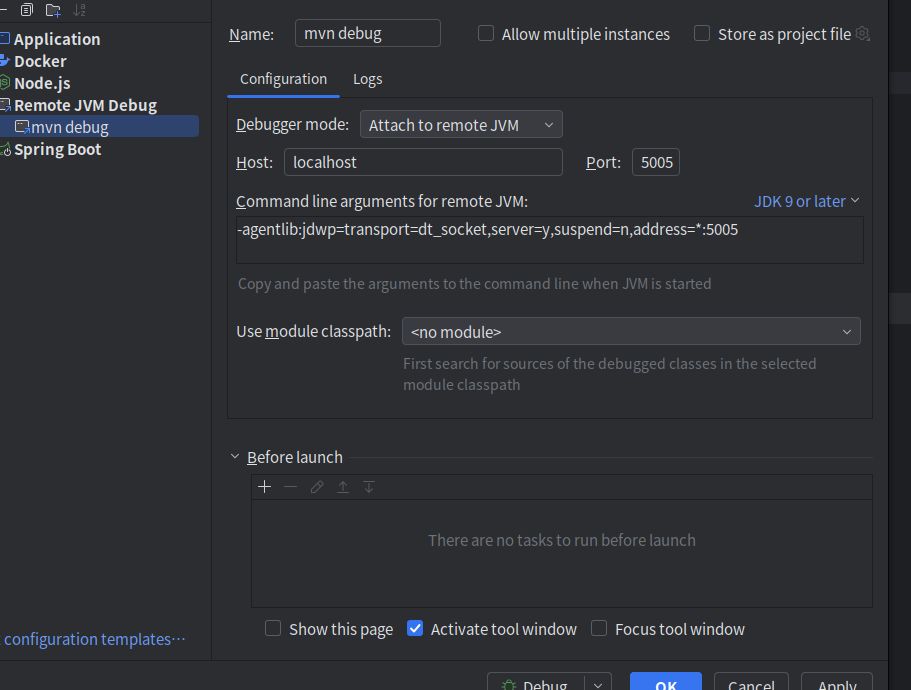Expand the Use module classpath combo box
Image resolution: width=911 pixels, height=690 pixels.
point(630,332)
